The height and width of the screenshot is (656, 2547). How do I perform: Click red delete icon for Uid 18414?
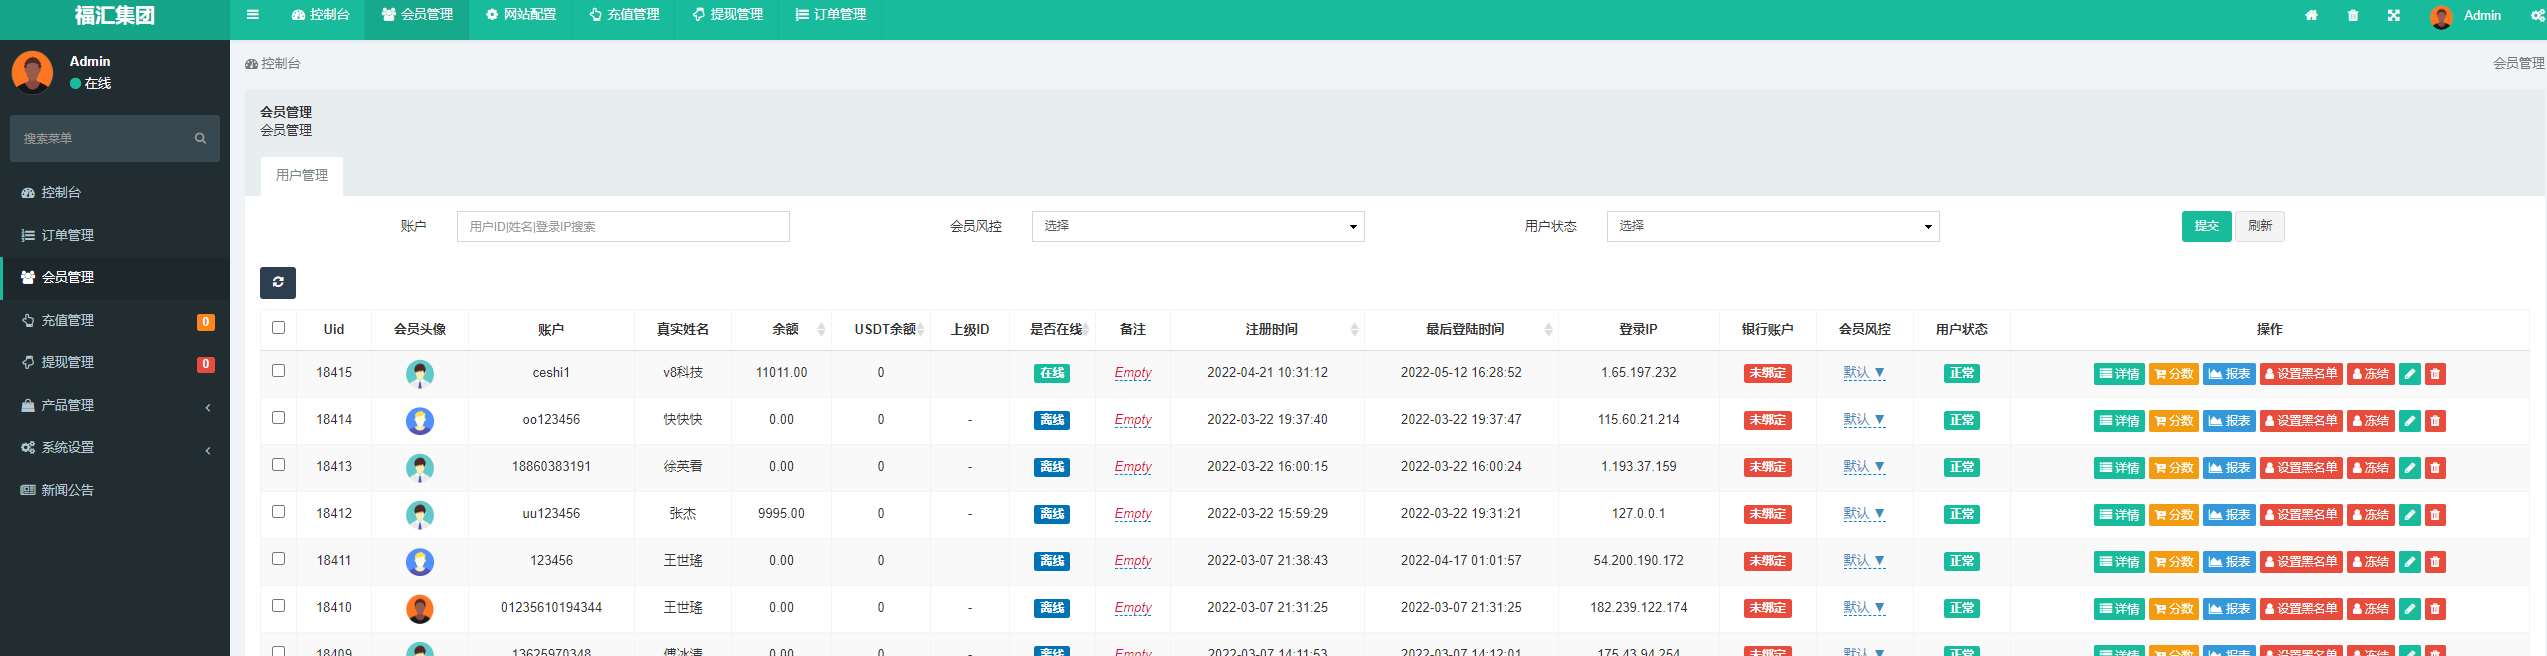pos(2435,421)
